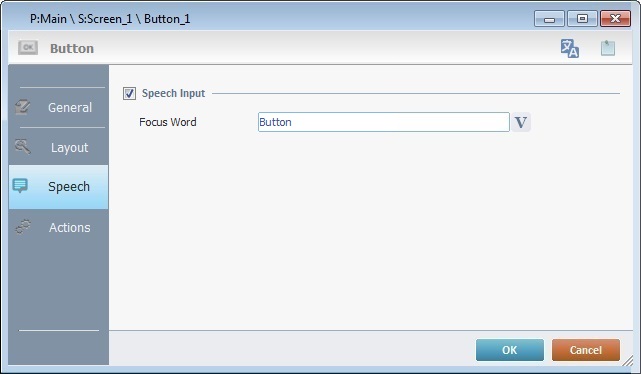Open the Layout tab
Image resolution: width=641 pixels, height=374 pixels.
[58, 147]
